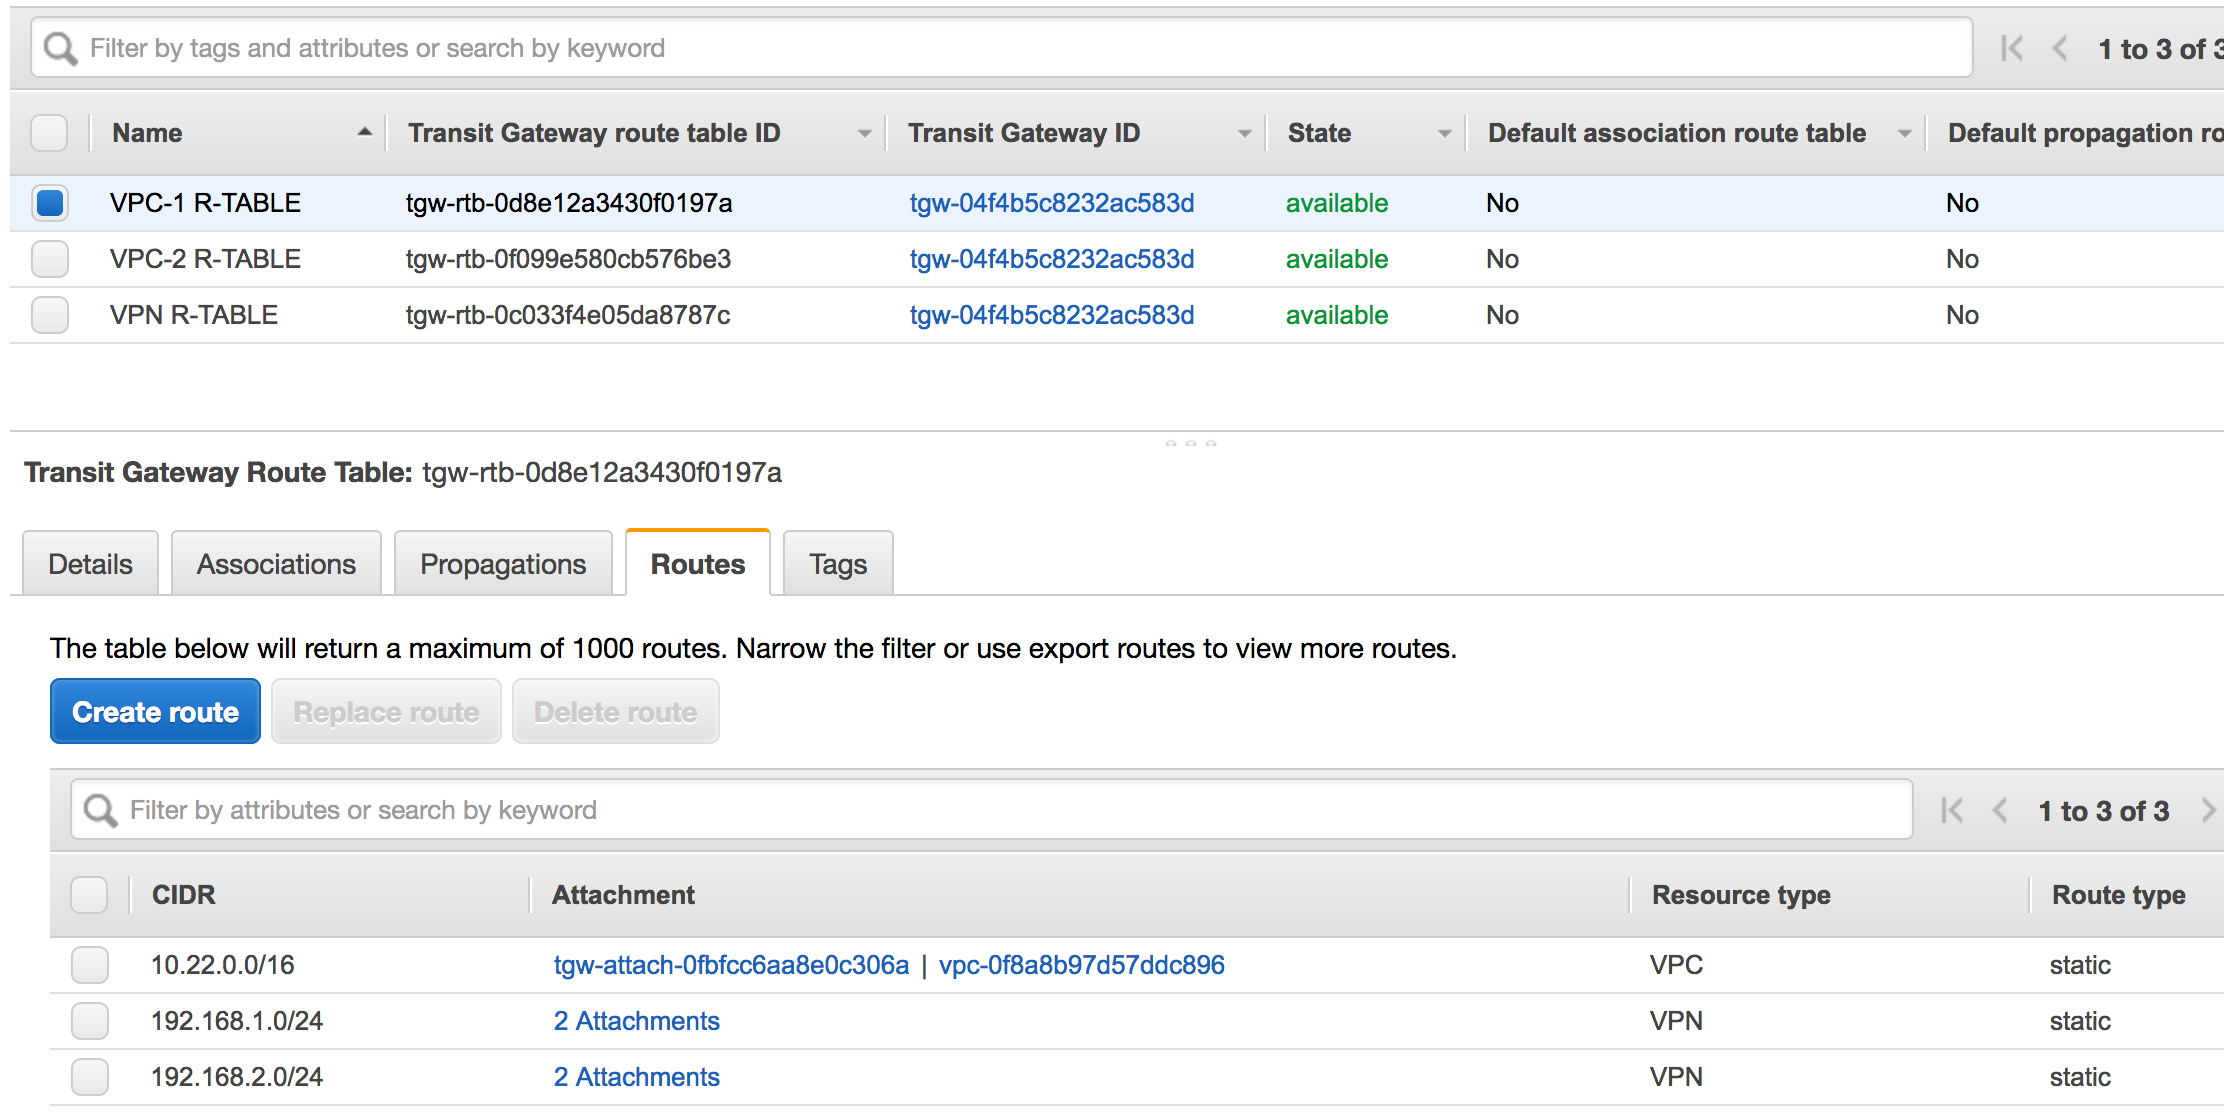Open the State column dropdown arrow
Screen dimensions: 2224x1116
tap(1445, 134)
